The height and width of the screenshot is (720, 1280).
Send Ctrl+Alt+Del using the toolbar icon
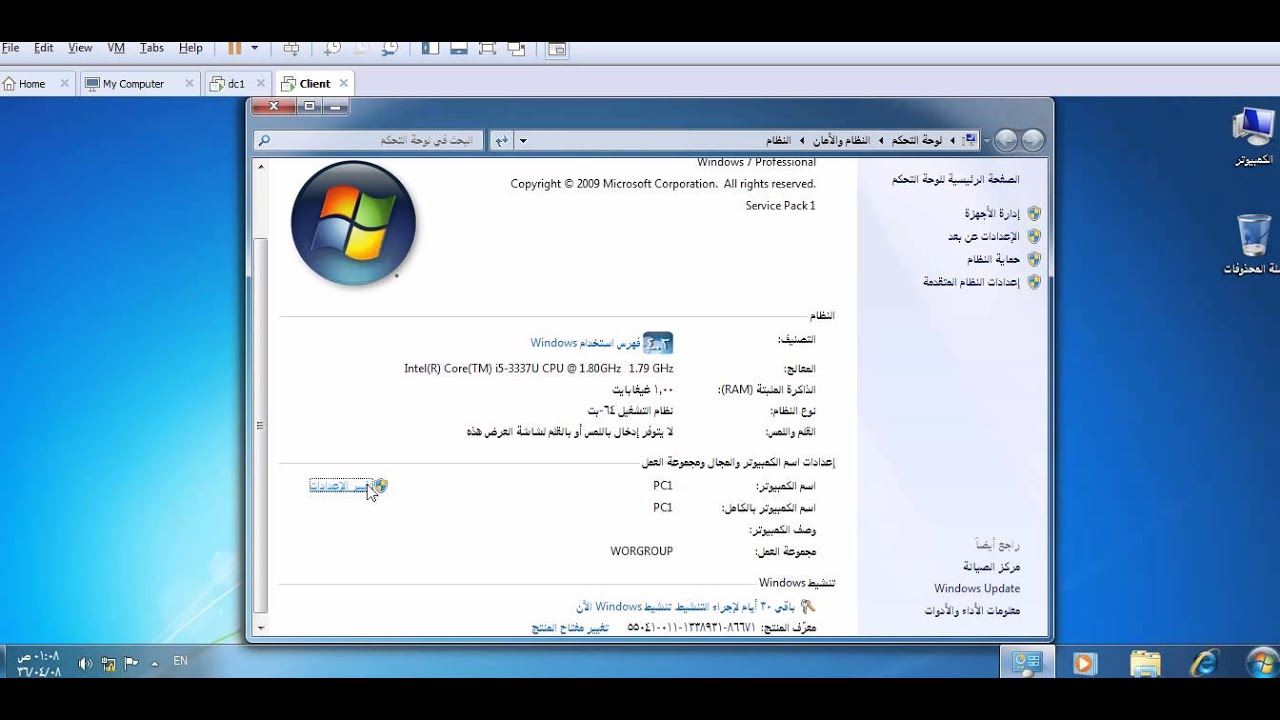pos(291,48)
